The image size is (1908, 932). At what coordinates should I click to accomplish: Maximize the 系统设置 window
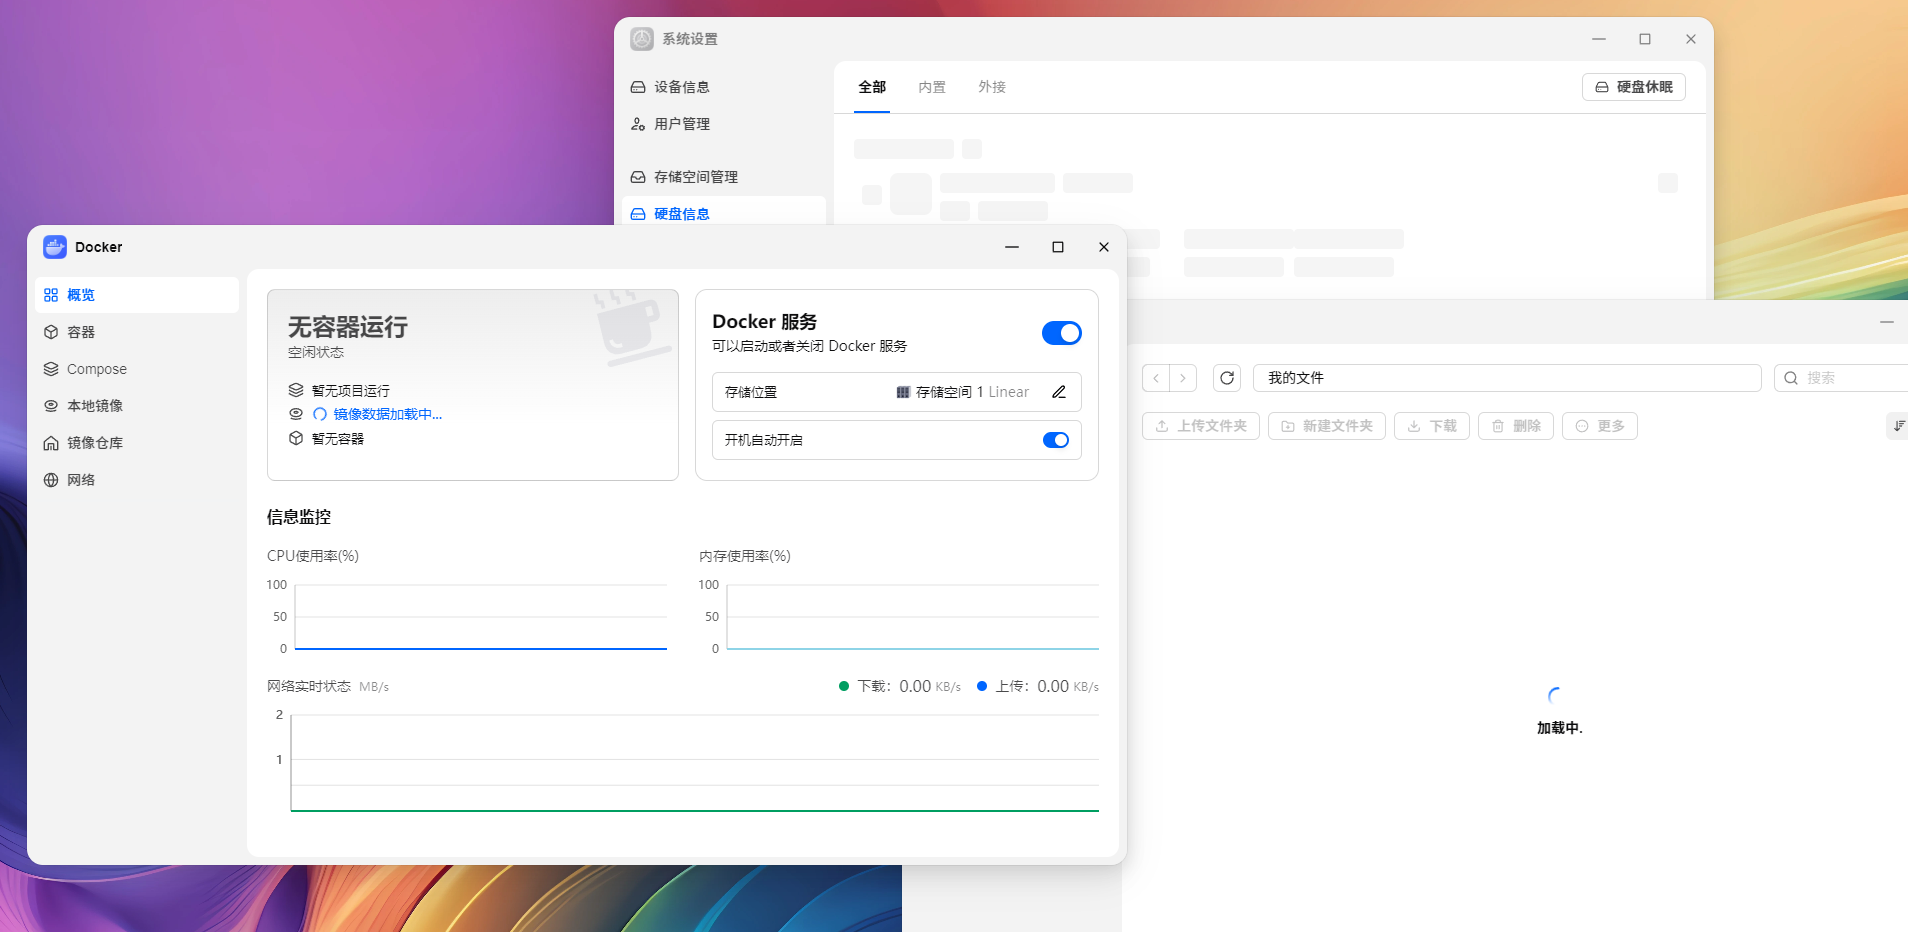pyautogui.click(x=1645, y=39)
